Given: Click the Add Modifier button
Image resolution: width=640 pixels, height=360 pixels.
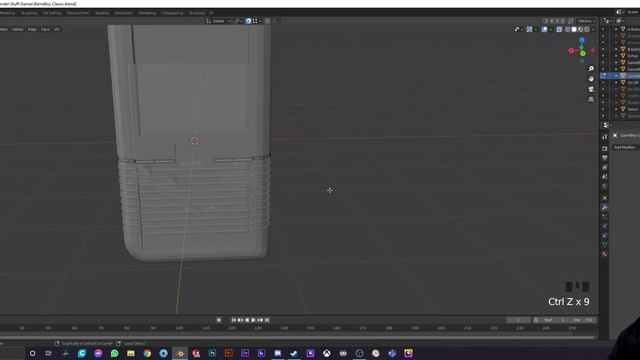Looking at the screenshot, I should (624, 147).
